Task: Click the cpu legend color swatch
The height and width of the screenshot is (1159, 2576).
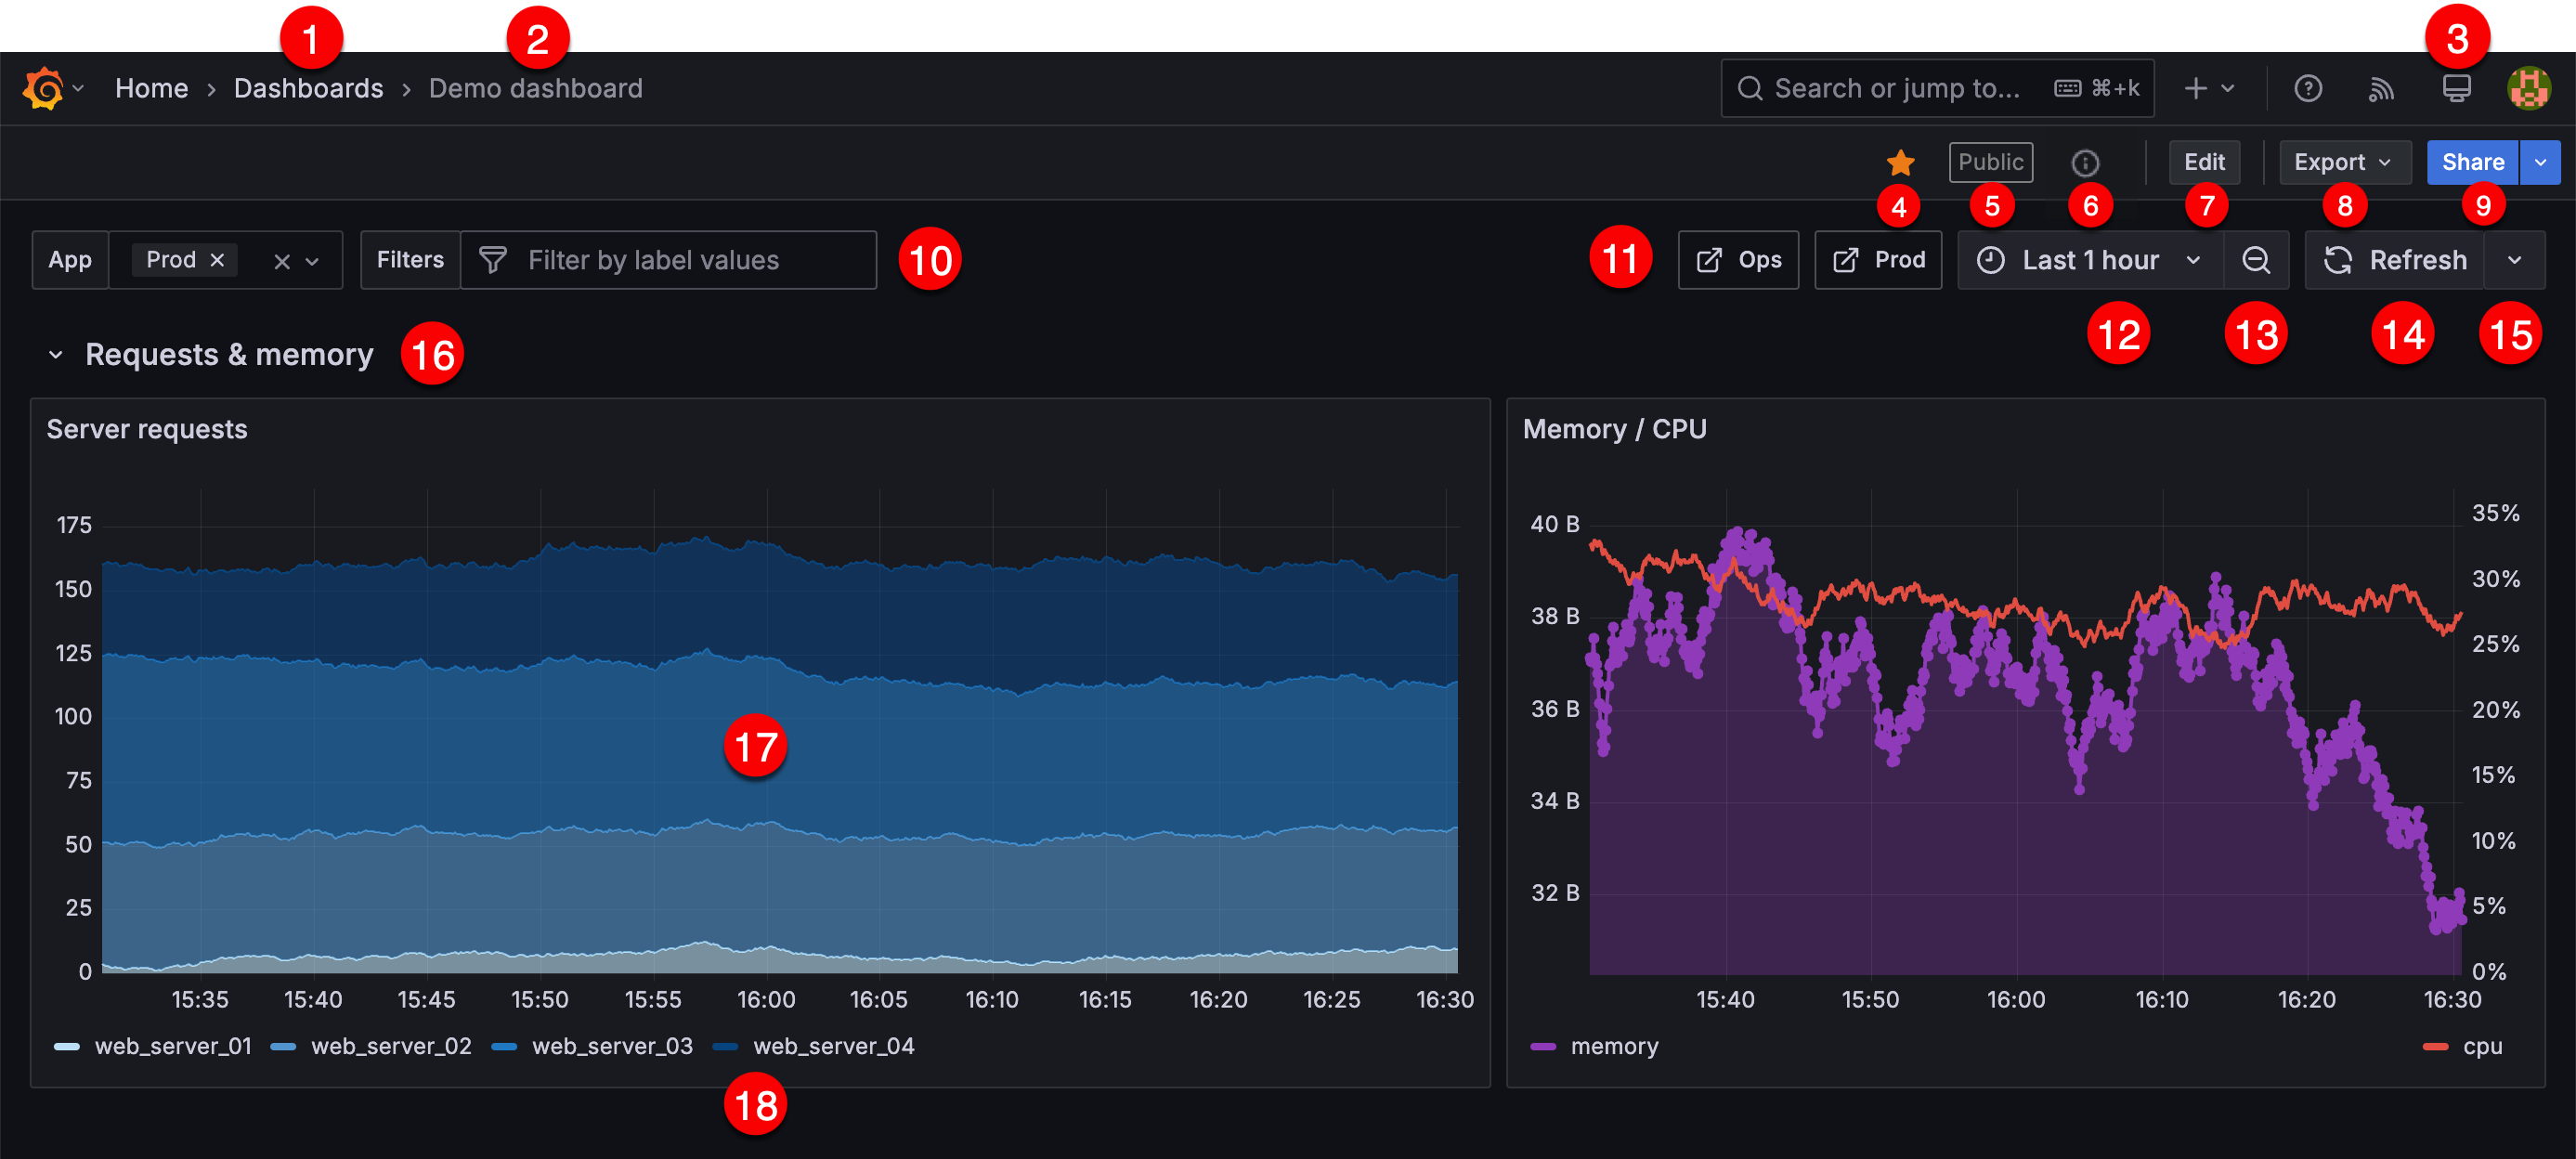Action: pos(2434,1046)
